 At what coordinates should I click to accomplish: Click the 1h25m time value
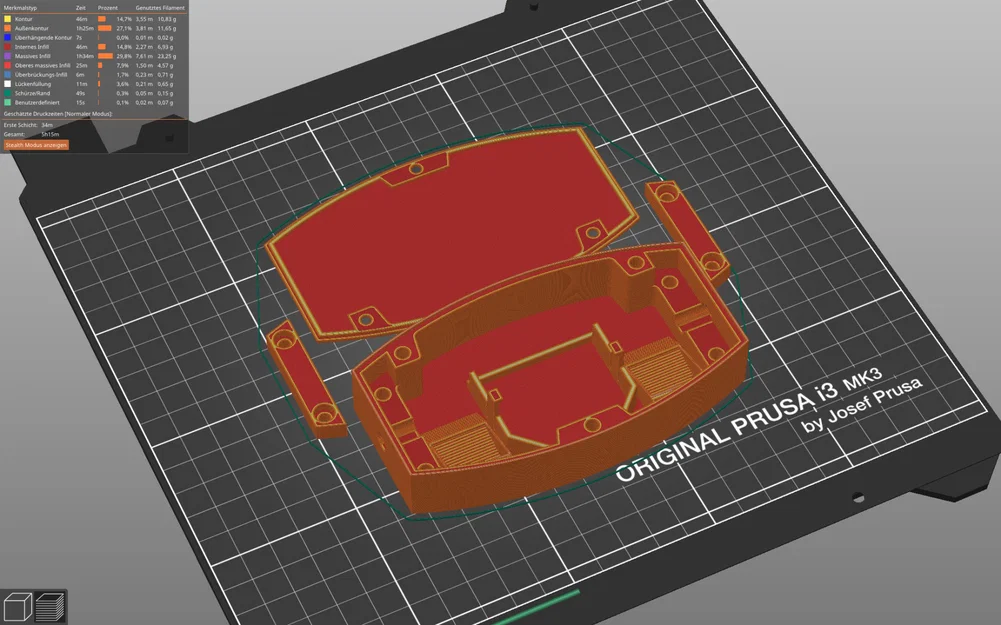point(83,29)
